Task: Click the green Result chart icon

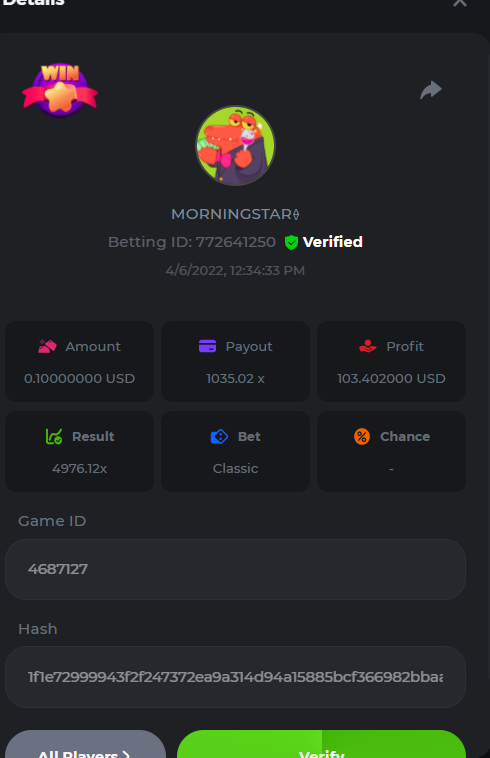Action: 54,437
